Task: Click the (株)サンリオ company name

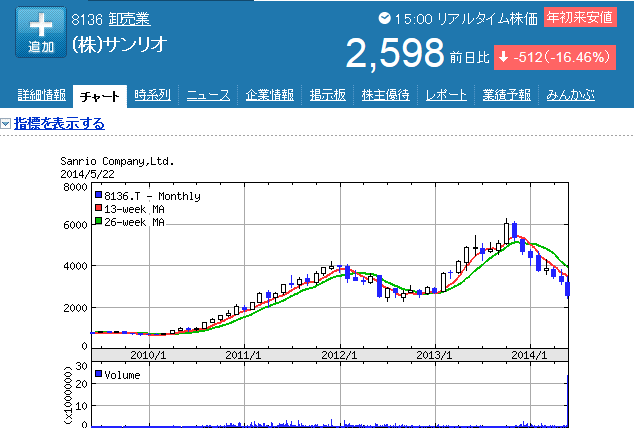Action: 119,45
